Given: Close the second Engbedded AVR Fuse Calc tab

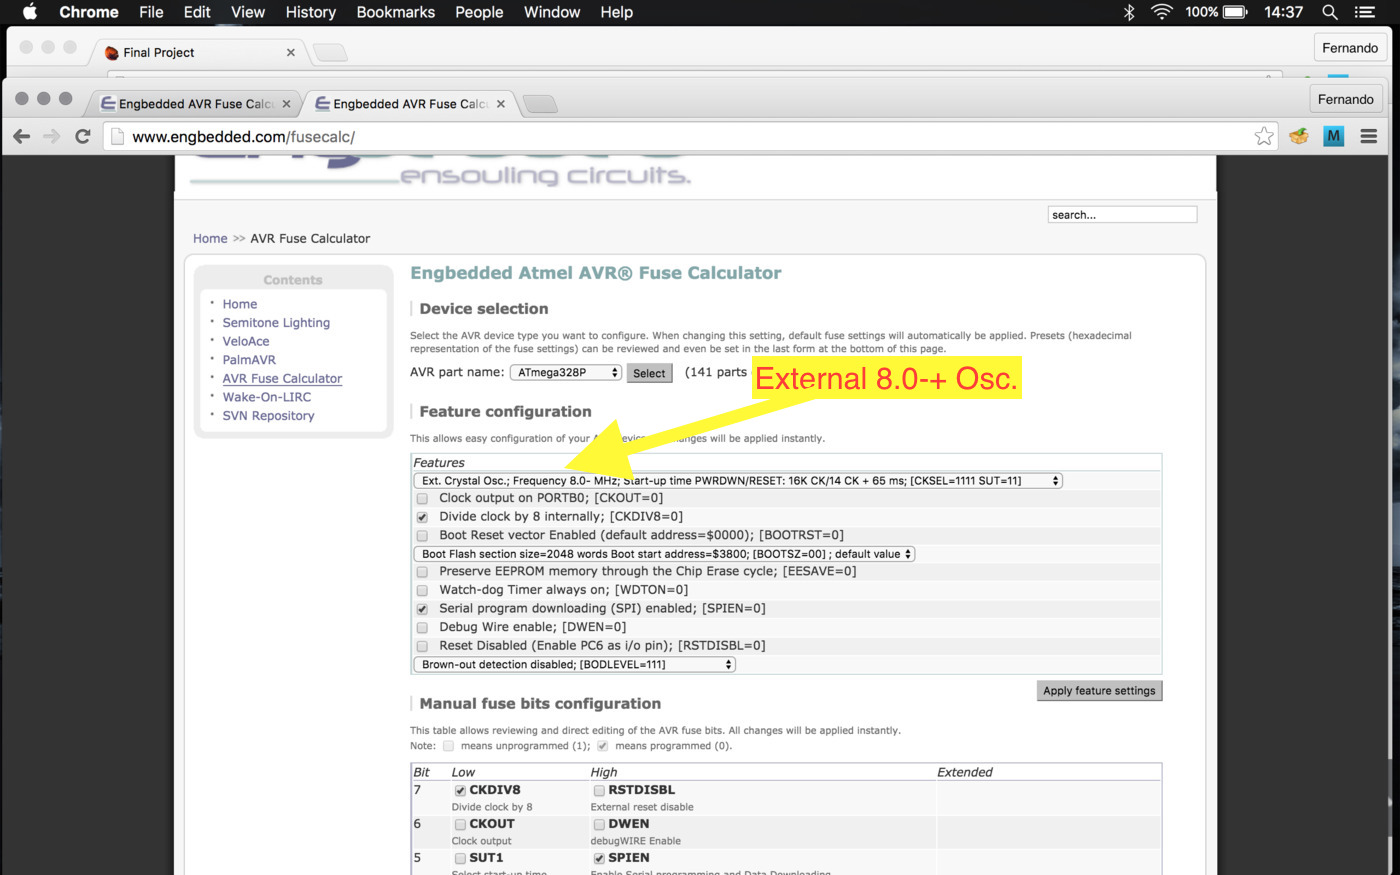Looking at the screenshot, I should (500, 104).
